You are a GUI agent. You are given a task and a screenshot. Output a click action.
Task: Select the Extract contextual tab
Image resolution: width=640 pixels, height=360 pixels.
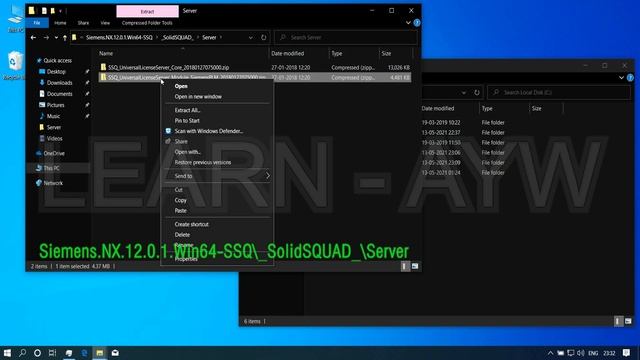pos(147,11)
